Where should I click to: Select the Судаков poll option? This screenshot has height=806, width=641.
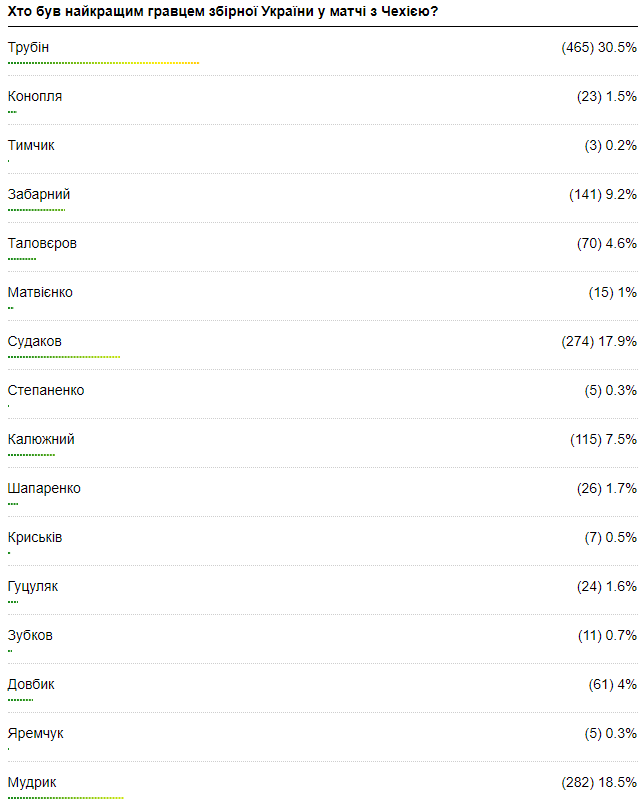[x=35, y=342]
